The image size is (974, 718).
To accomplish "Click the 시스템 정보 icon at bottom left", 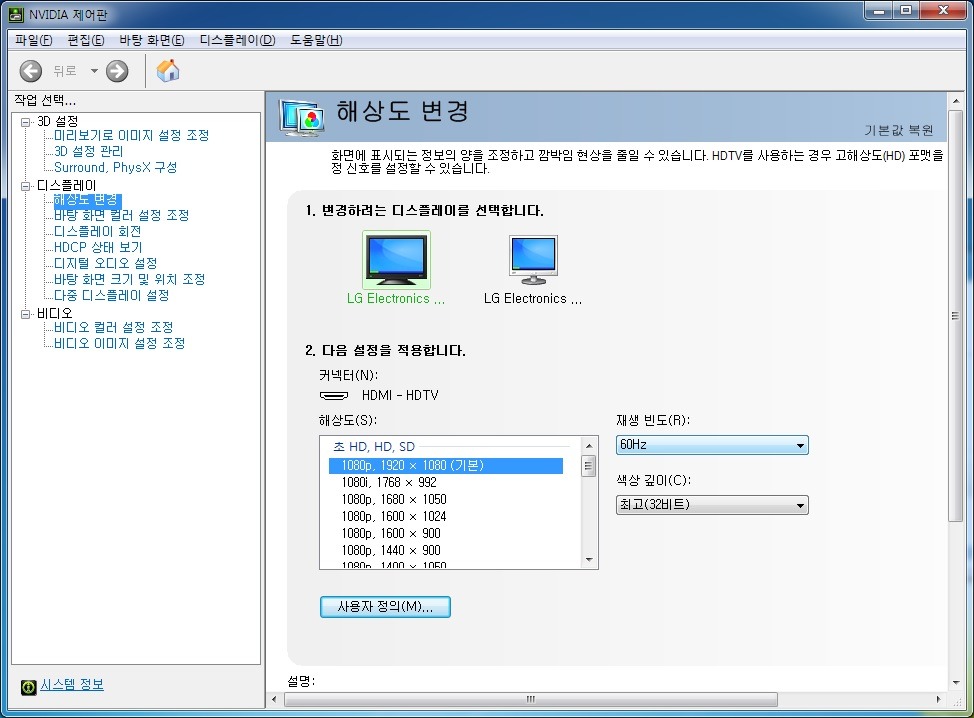I will tap(29, 686).
